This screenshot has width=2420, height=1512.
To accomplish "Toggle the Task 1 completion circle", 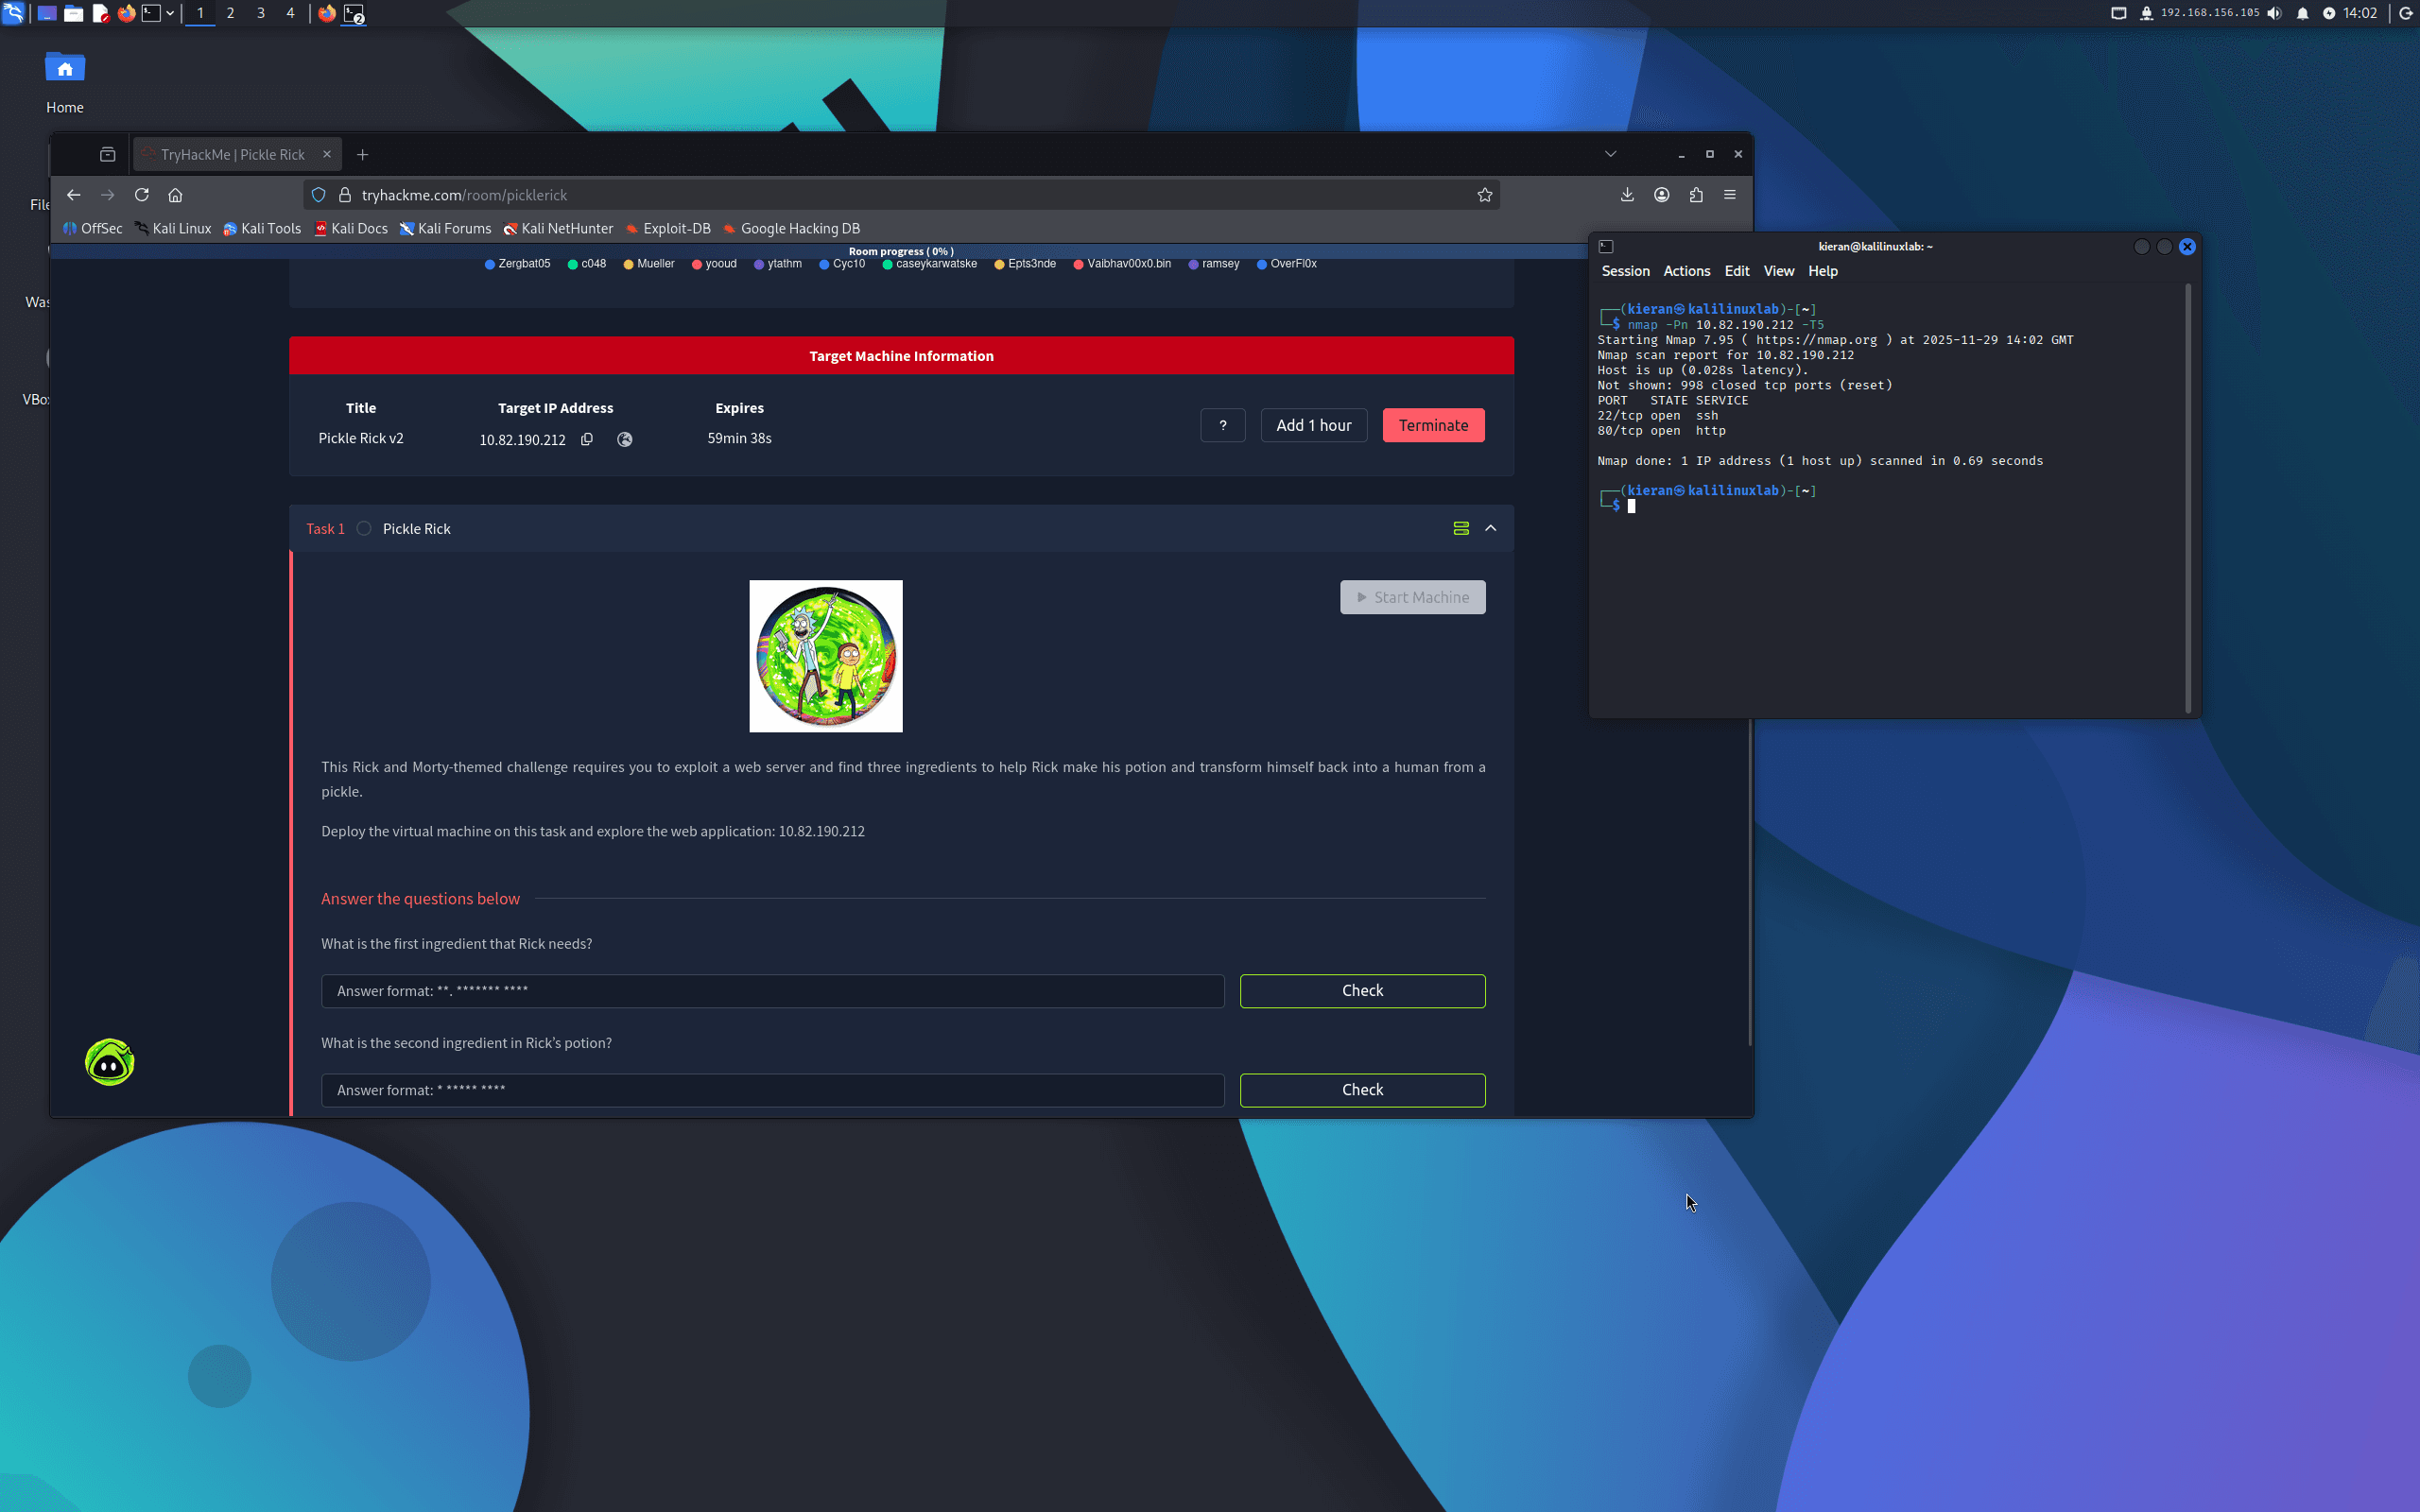I will pyautogui.click(x=364, y=529).
